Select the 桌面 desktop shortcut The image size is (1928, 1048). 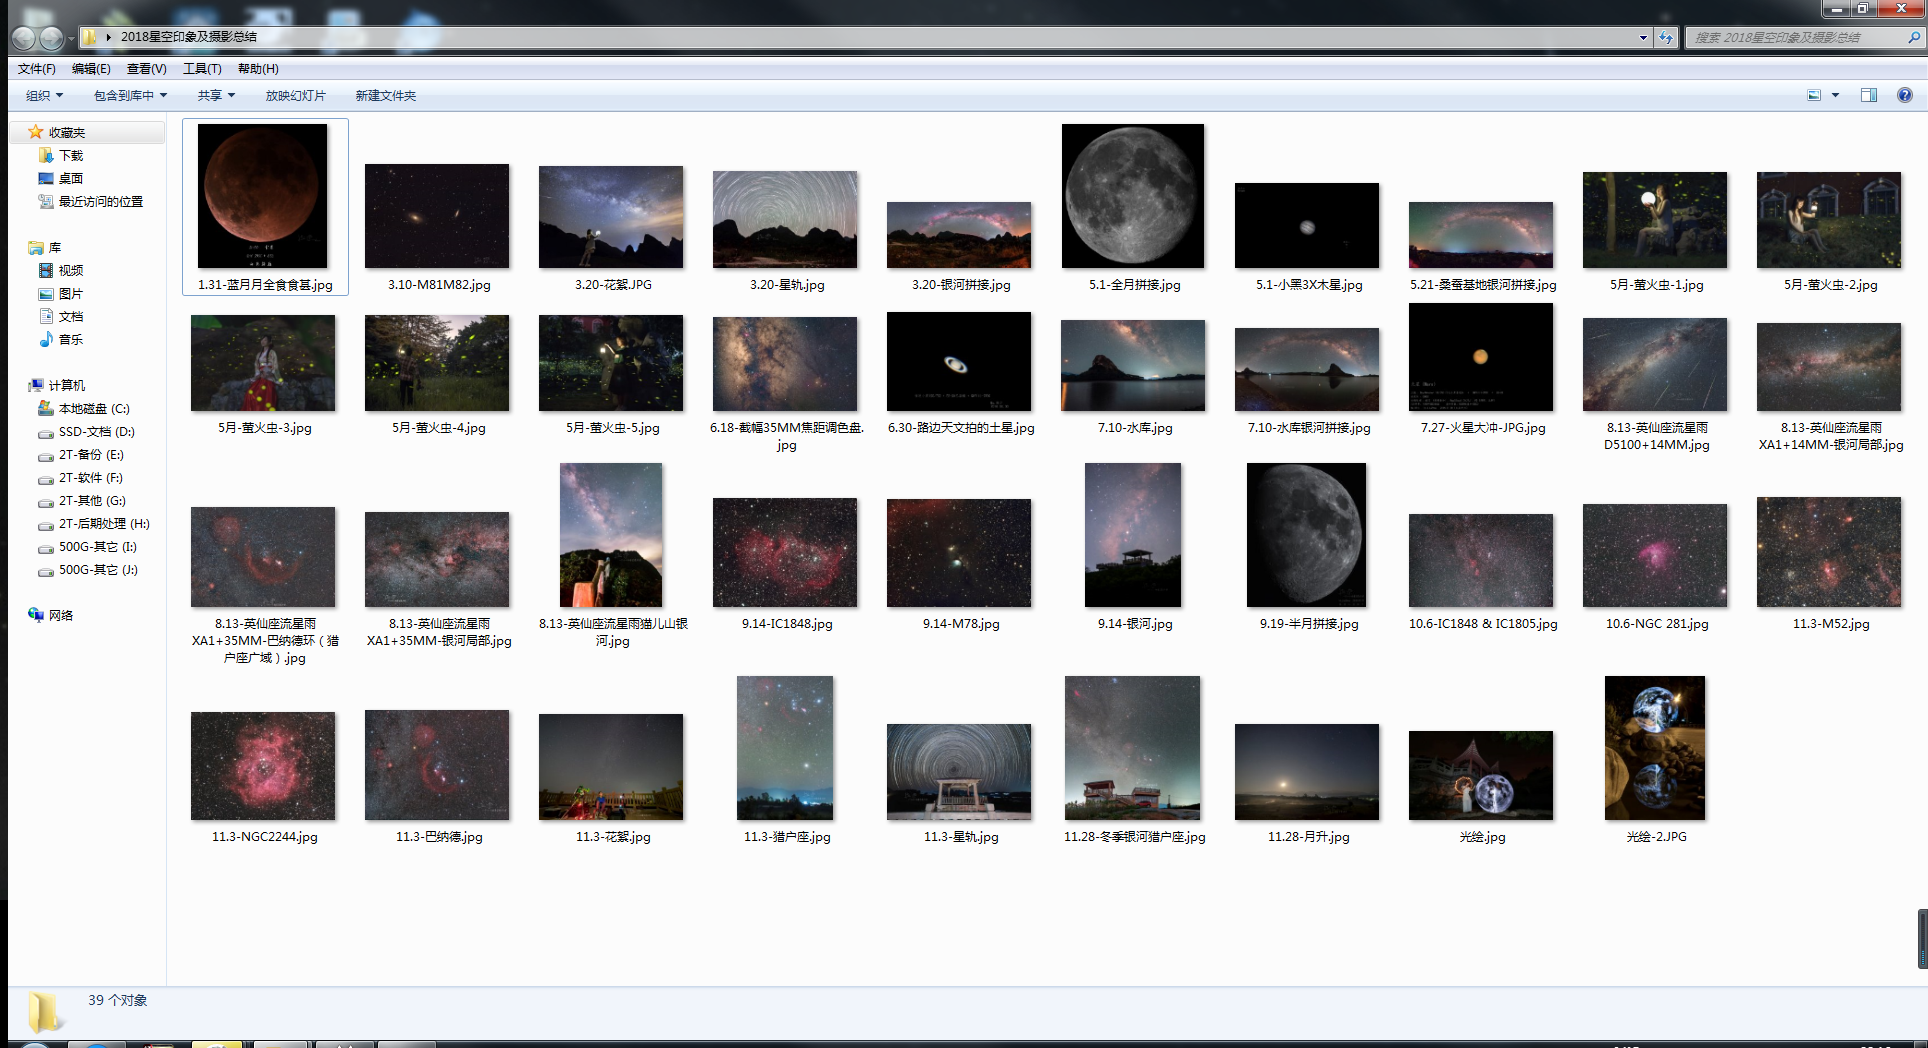(x=70, y=179)
